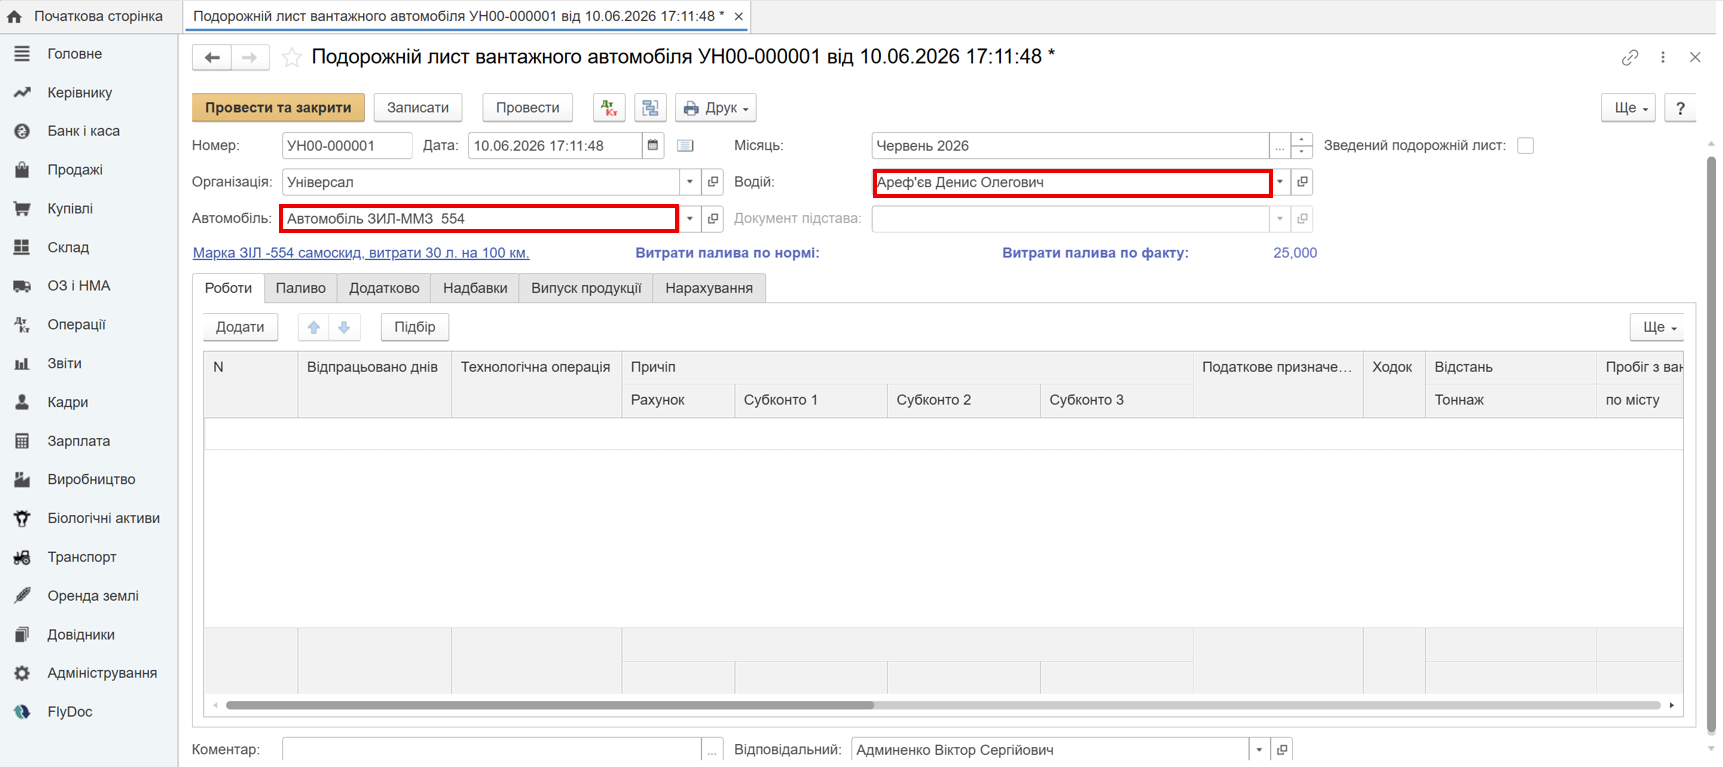This screenshot has height=767, width=1723.
Task: Open the FlyDoc section
Action: (x=69, y=712)
